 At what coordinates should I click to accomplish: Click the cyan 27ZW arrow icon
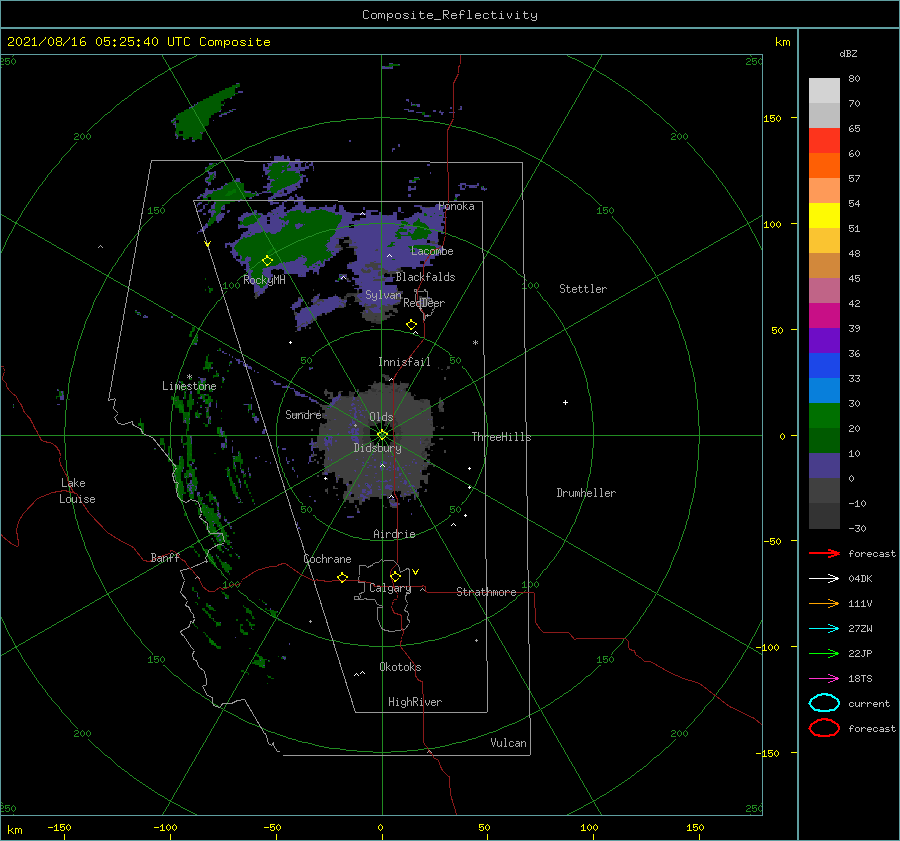(x=824, y=629)
